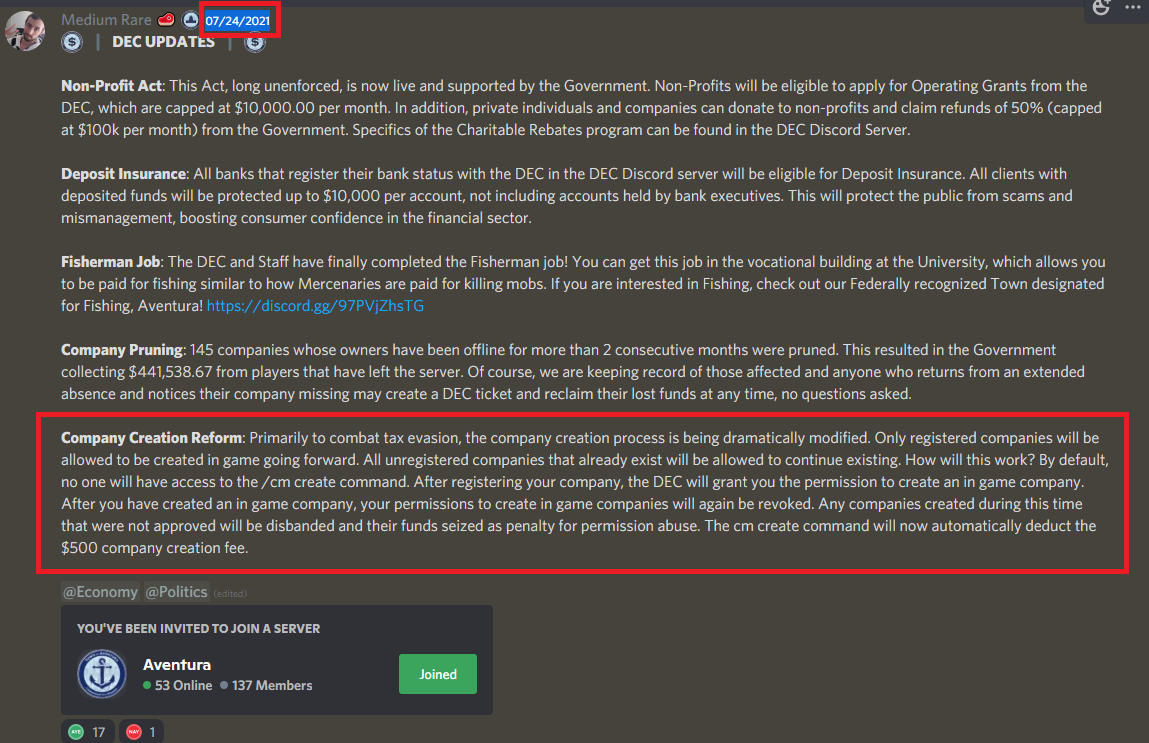Screen dimensions: 1149x743
Task: Toggle the AYE reaction with 17 votes
Action: coord(87,731)
